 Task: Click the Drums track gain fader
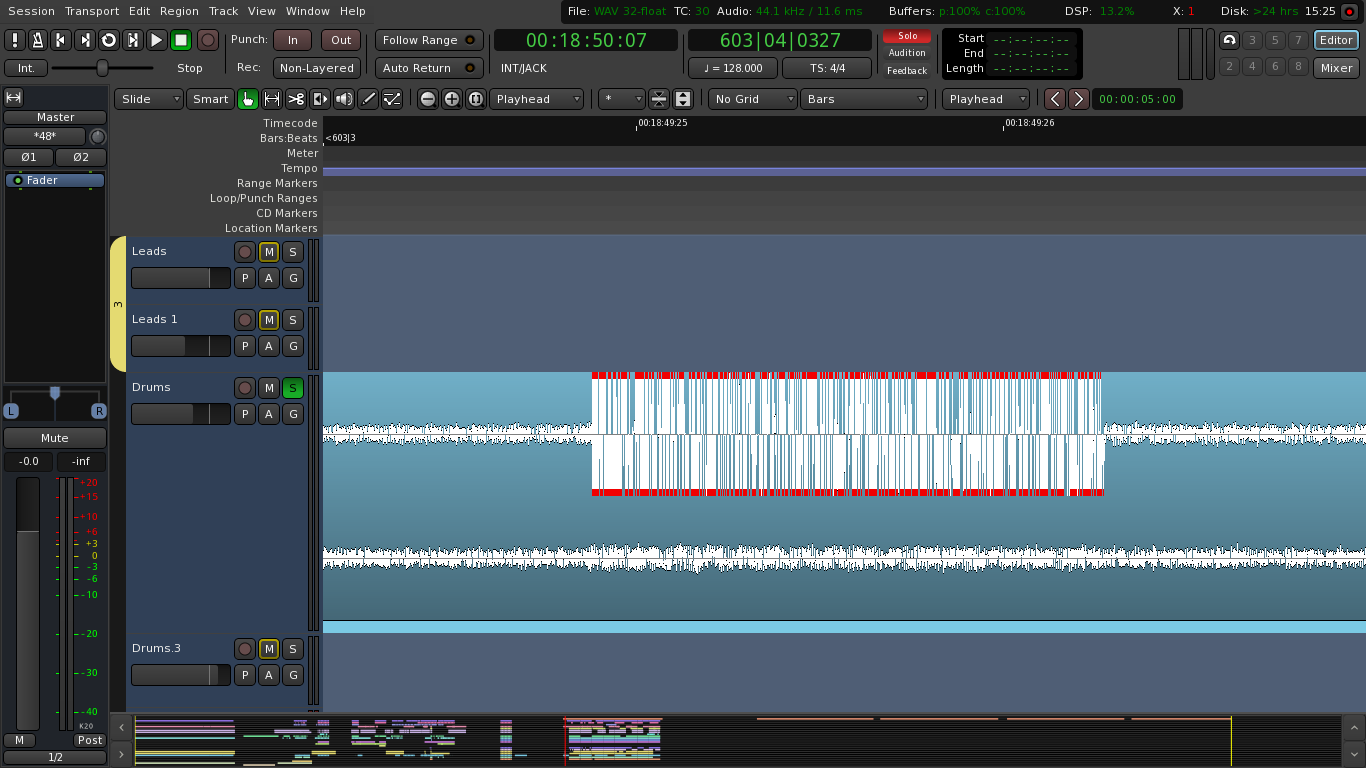pos(181,414)
